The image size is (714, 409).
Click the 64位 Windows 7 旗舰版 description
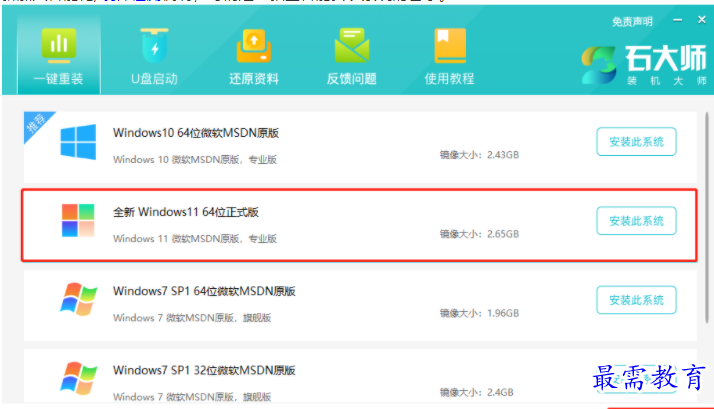tap(192, 318)
